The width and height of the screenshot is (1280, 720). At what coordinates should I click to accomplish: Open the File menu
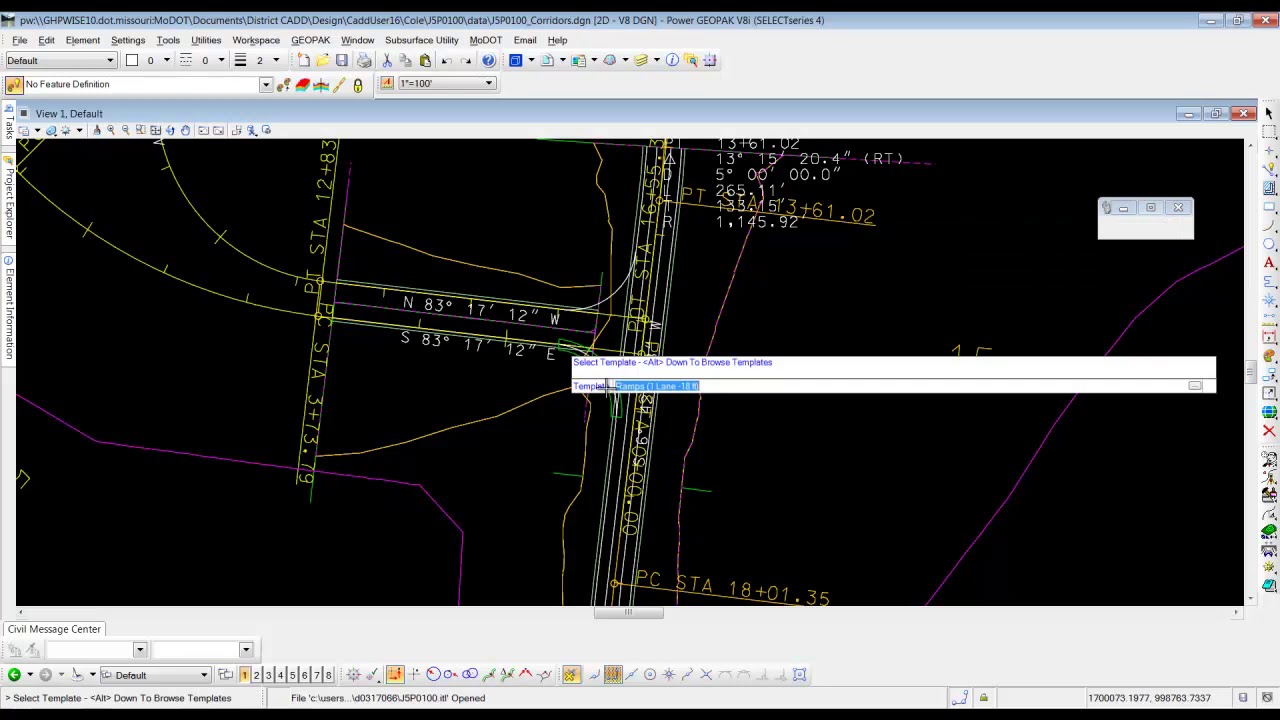pos(19,40)
